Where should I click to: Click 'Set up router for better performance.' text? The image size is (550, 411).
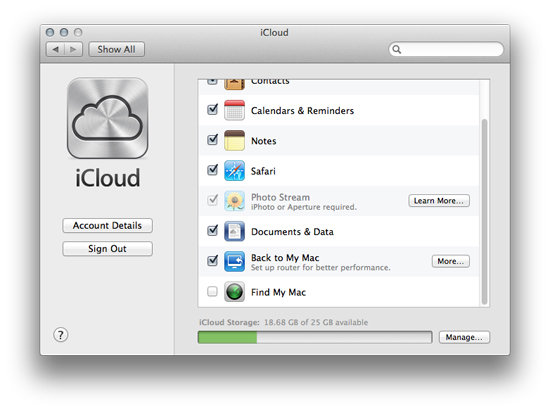[x=321, y=268]
